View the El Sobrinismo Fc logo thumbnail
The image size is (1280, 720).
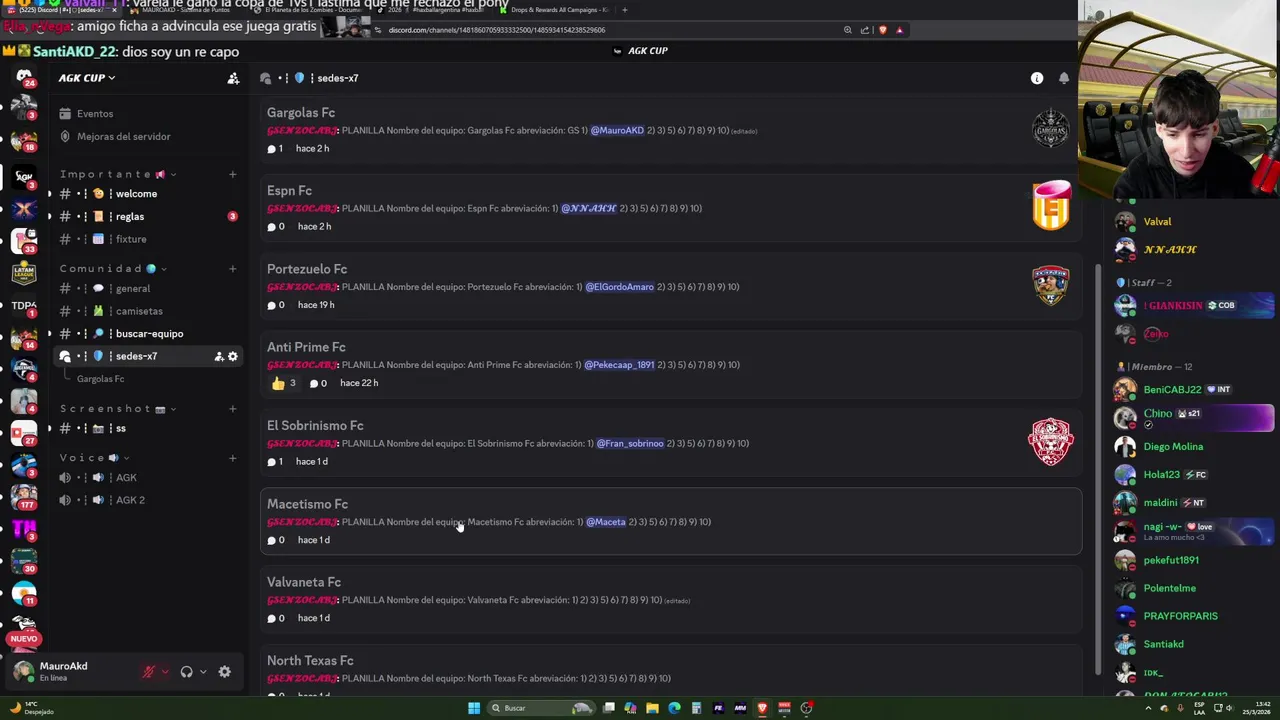[1051, 443]
